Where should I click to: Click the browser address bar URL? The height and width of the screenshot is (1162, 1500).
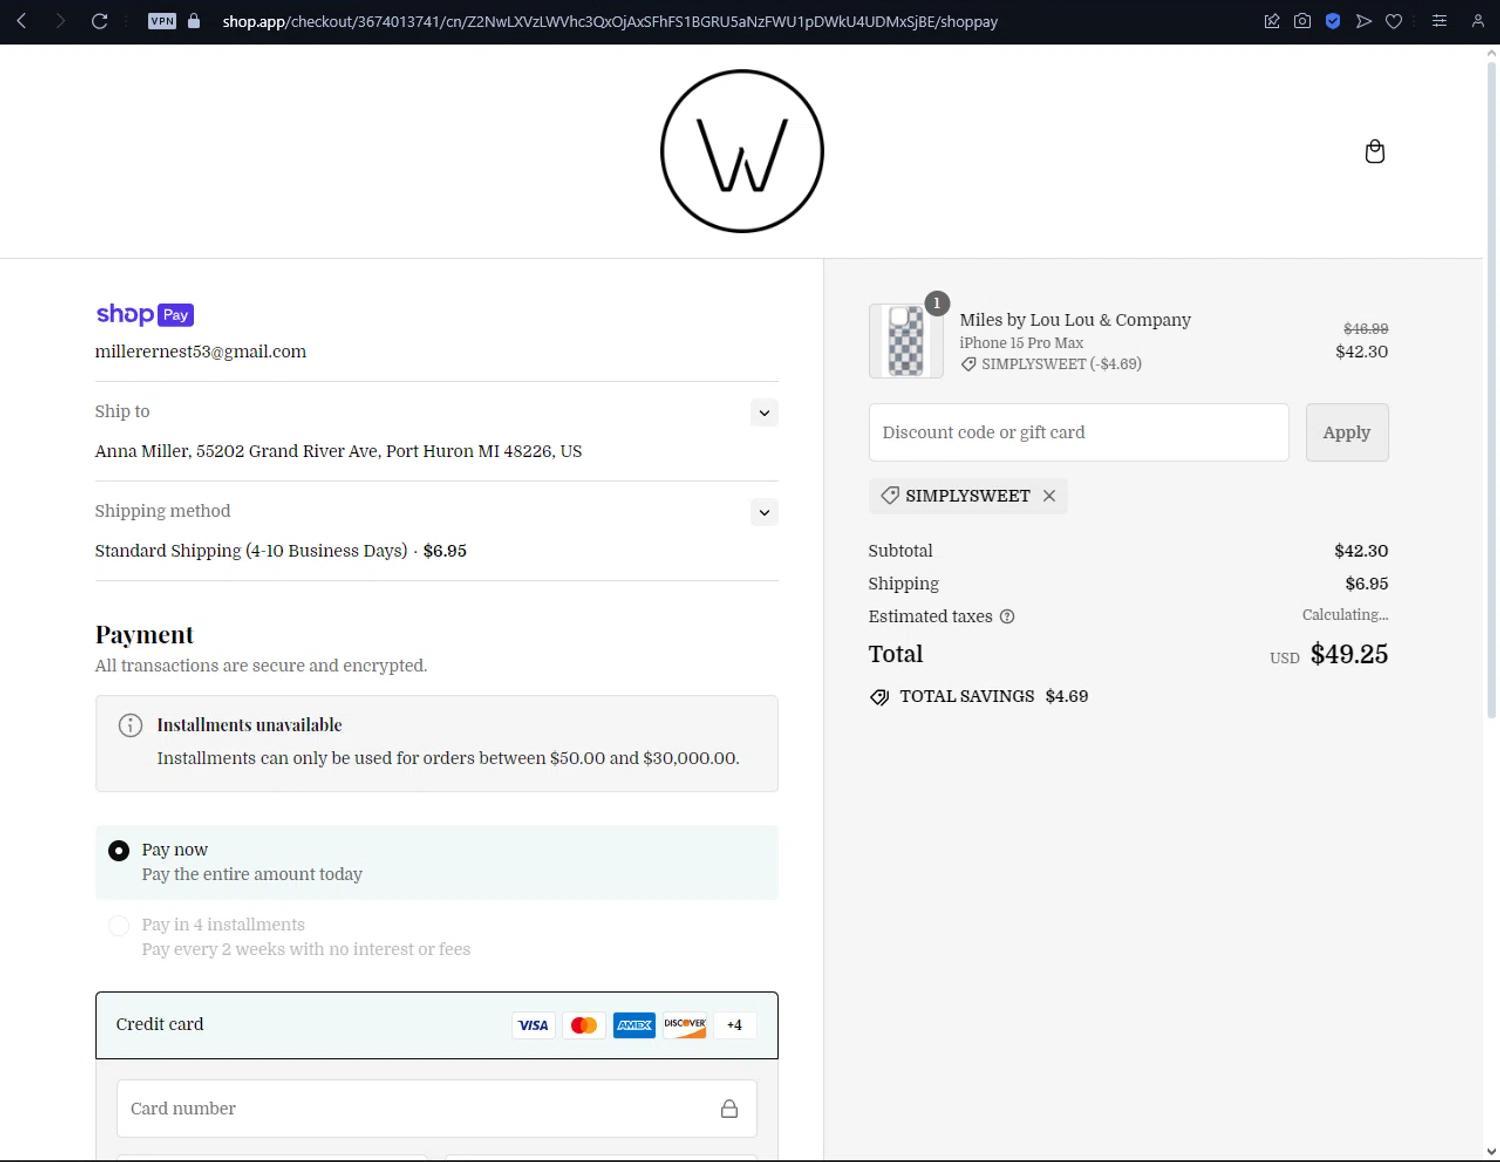(x=610, y=21)
